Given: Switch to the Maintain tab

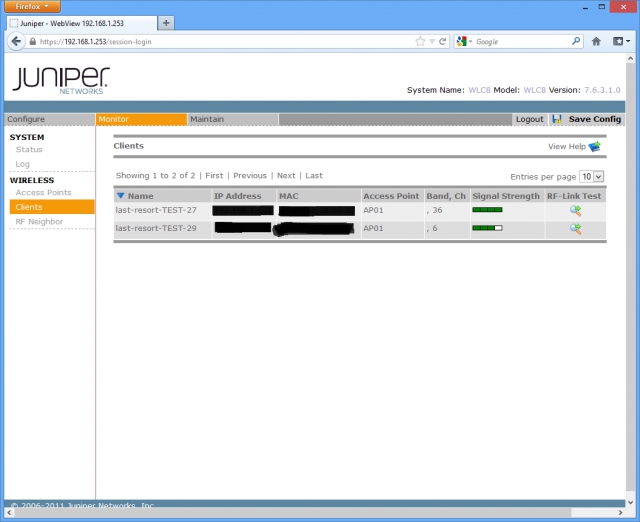Looking at the screenshot, I should coord(233,119).
